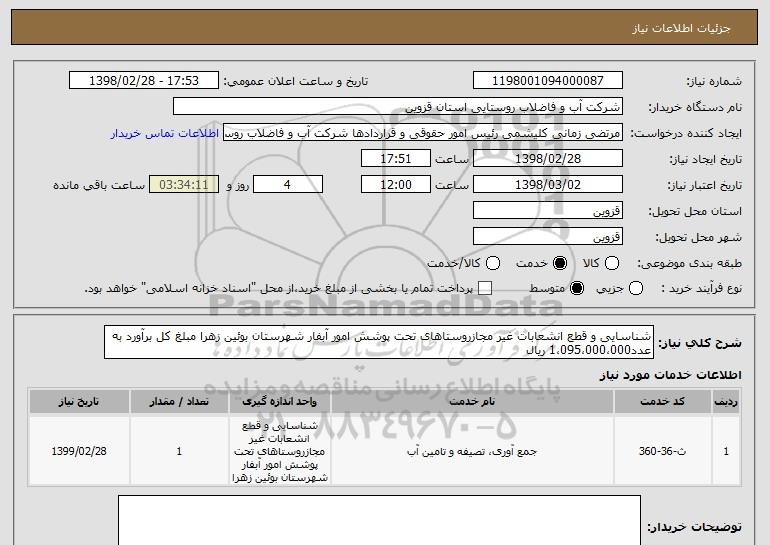This screenshot has width=770, height=545.
Task: Click the استان محل تحویل field
Action: point(548,211)
